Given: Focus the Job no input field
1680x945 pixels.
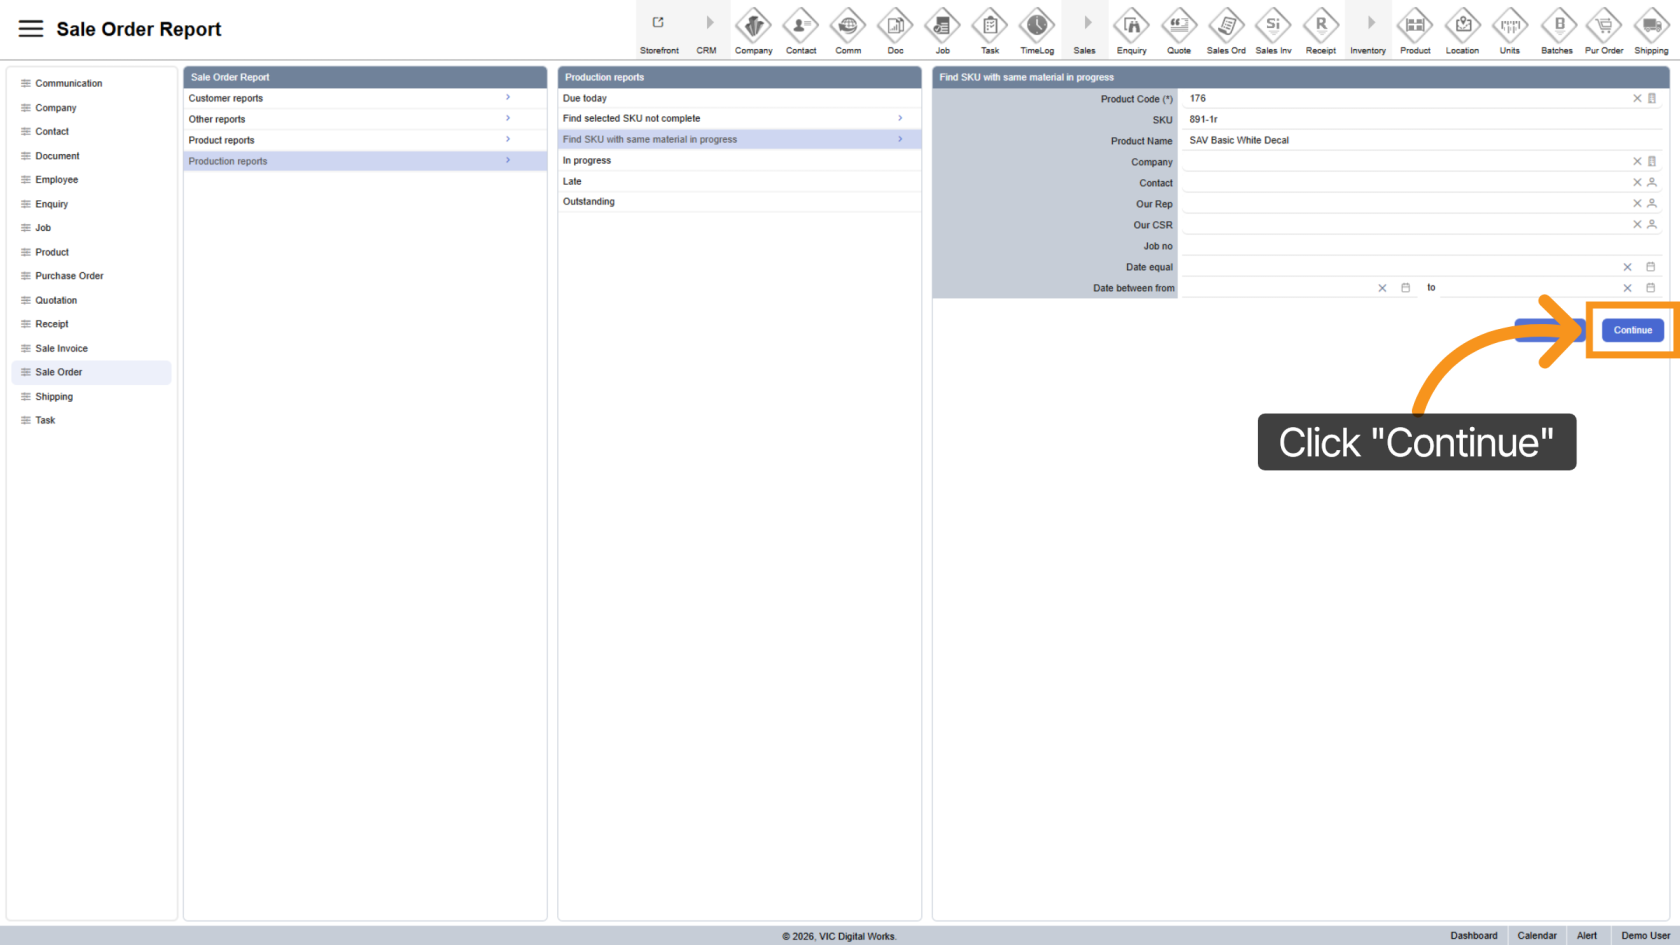Looking at the screenshot, I should [1423, 246].
